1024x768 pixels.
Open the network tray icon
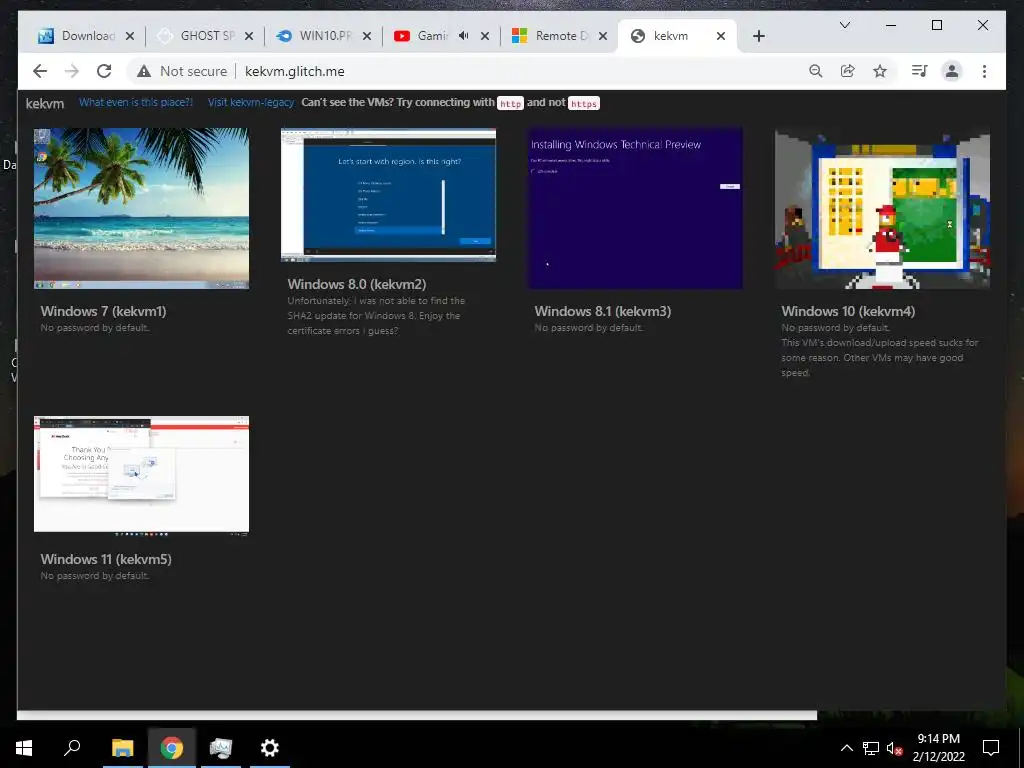tap(871, 748)
